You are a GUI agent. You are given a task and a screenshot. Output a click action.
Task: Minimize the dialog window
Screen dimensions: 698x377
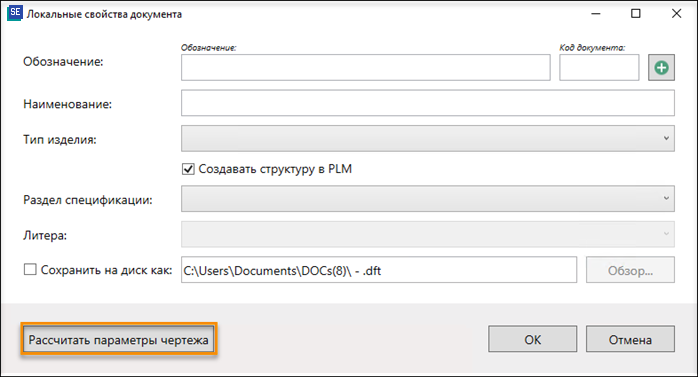(x=596, y=14)
